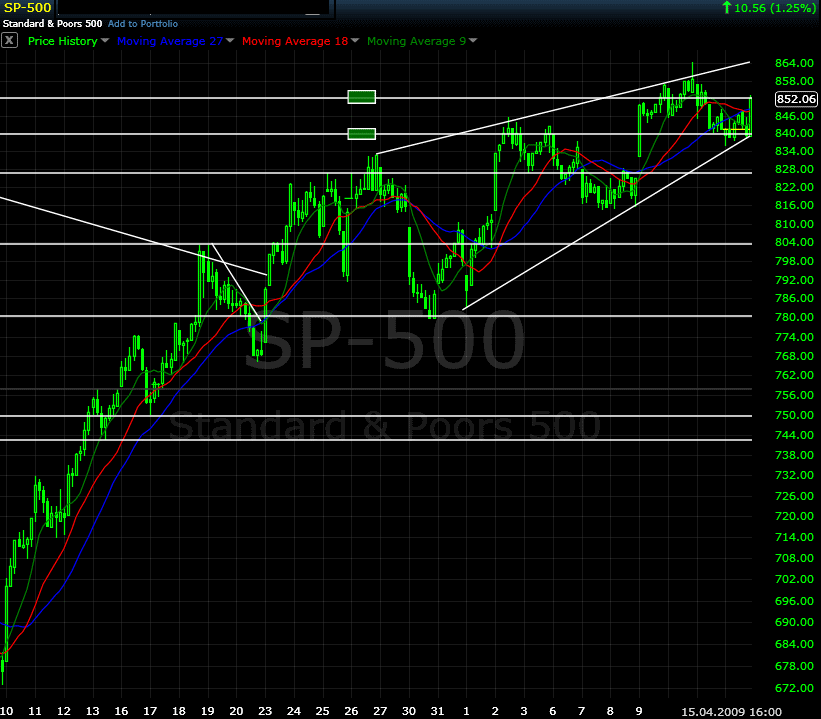Select the Price History label
This screenshot has width=821, height=719.
pyautogui.click(x=63, y=41)
